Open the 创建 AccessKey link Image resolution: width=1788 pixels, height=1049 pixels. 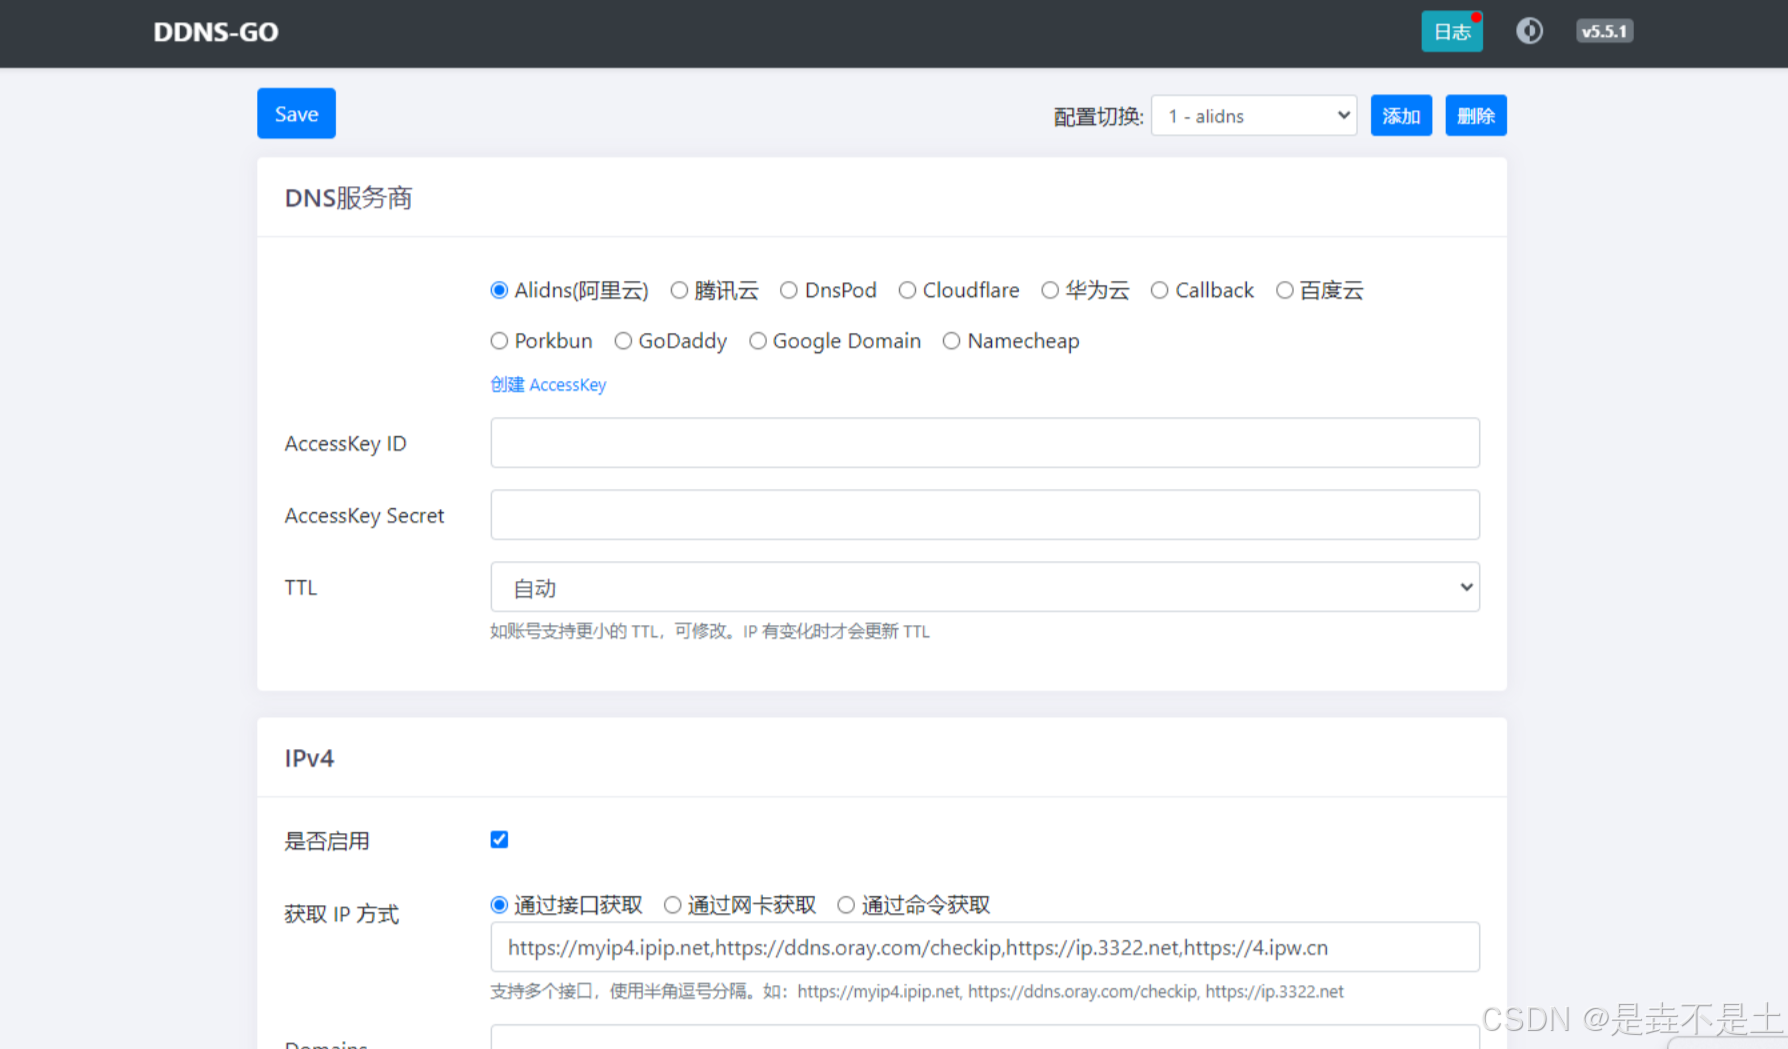click(548, 385)
